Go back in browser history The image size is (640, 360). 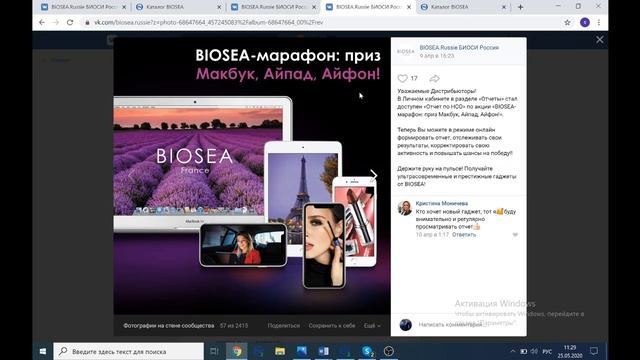click(x=42, y=22)
